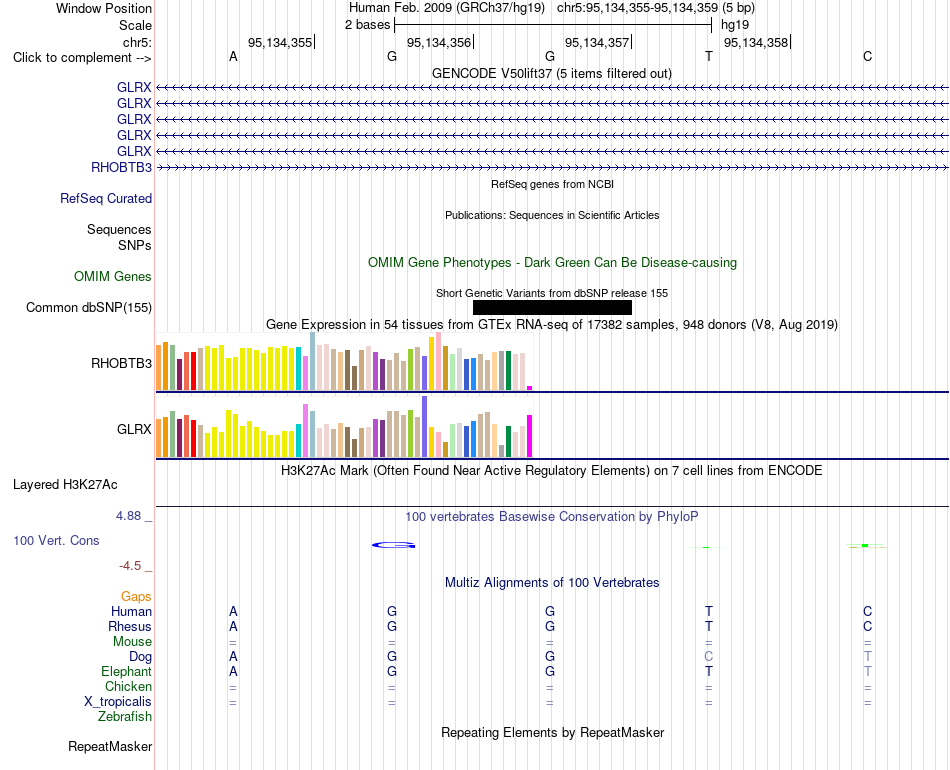Click 'Repeating Elements by RepeatMasker' title

553,733
